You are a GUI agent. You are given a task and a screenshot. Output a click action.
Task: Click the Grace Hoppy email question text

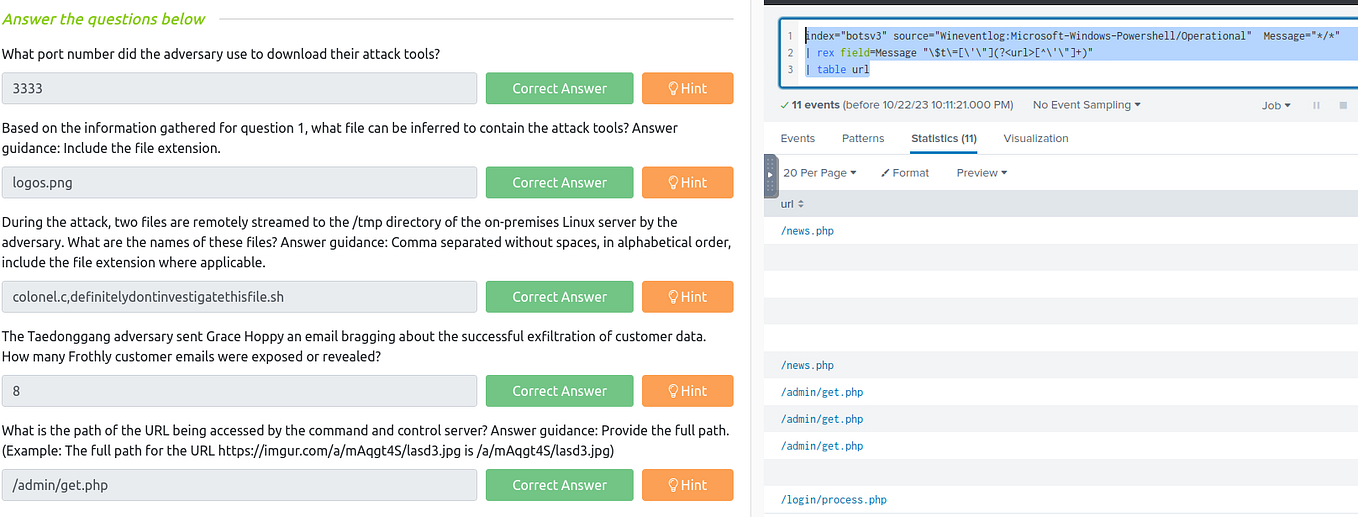(354, 346)
